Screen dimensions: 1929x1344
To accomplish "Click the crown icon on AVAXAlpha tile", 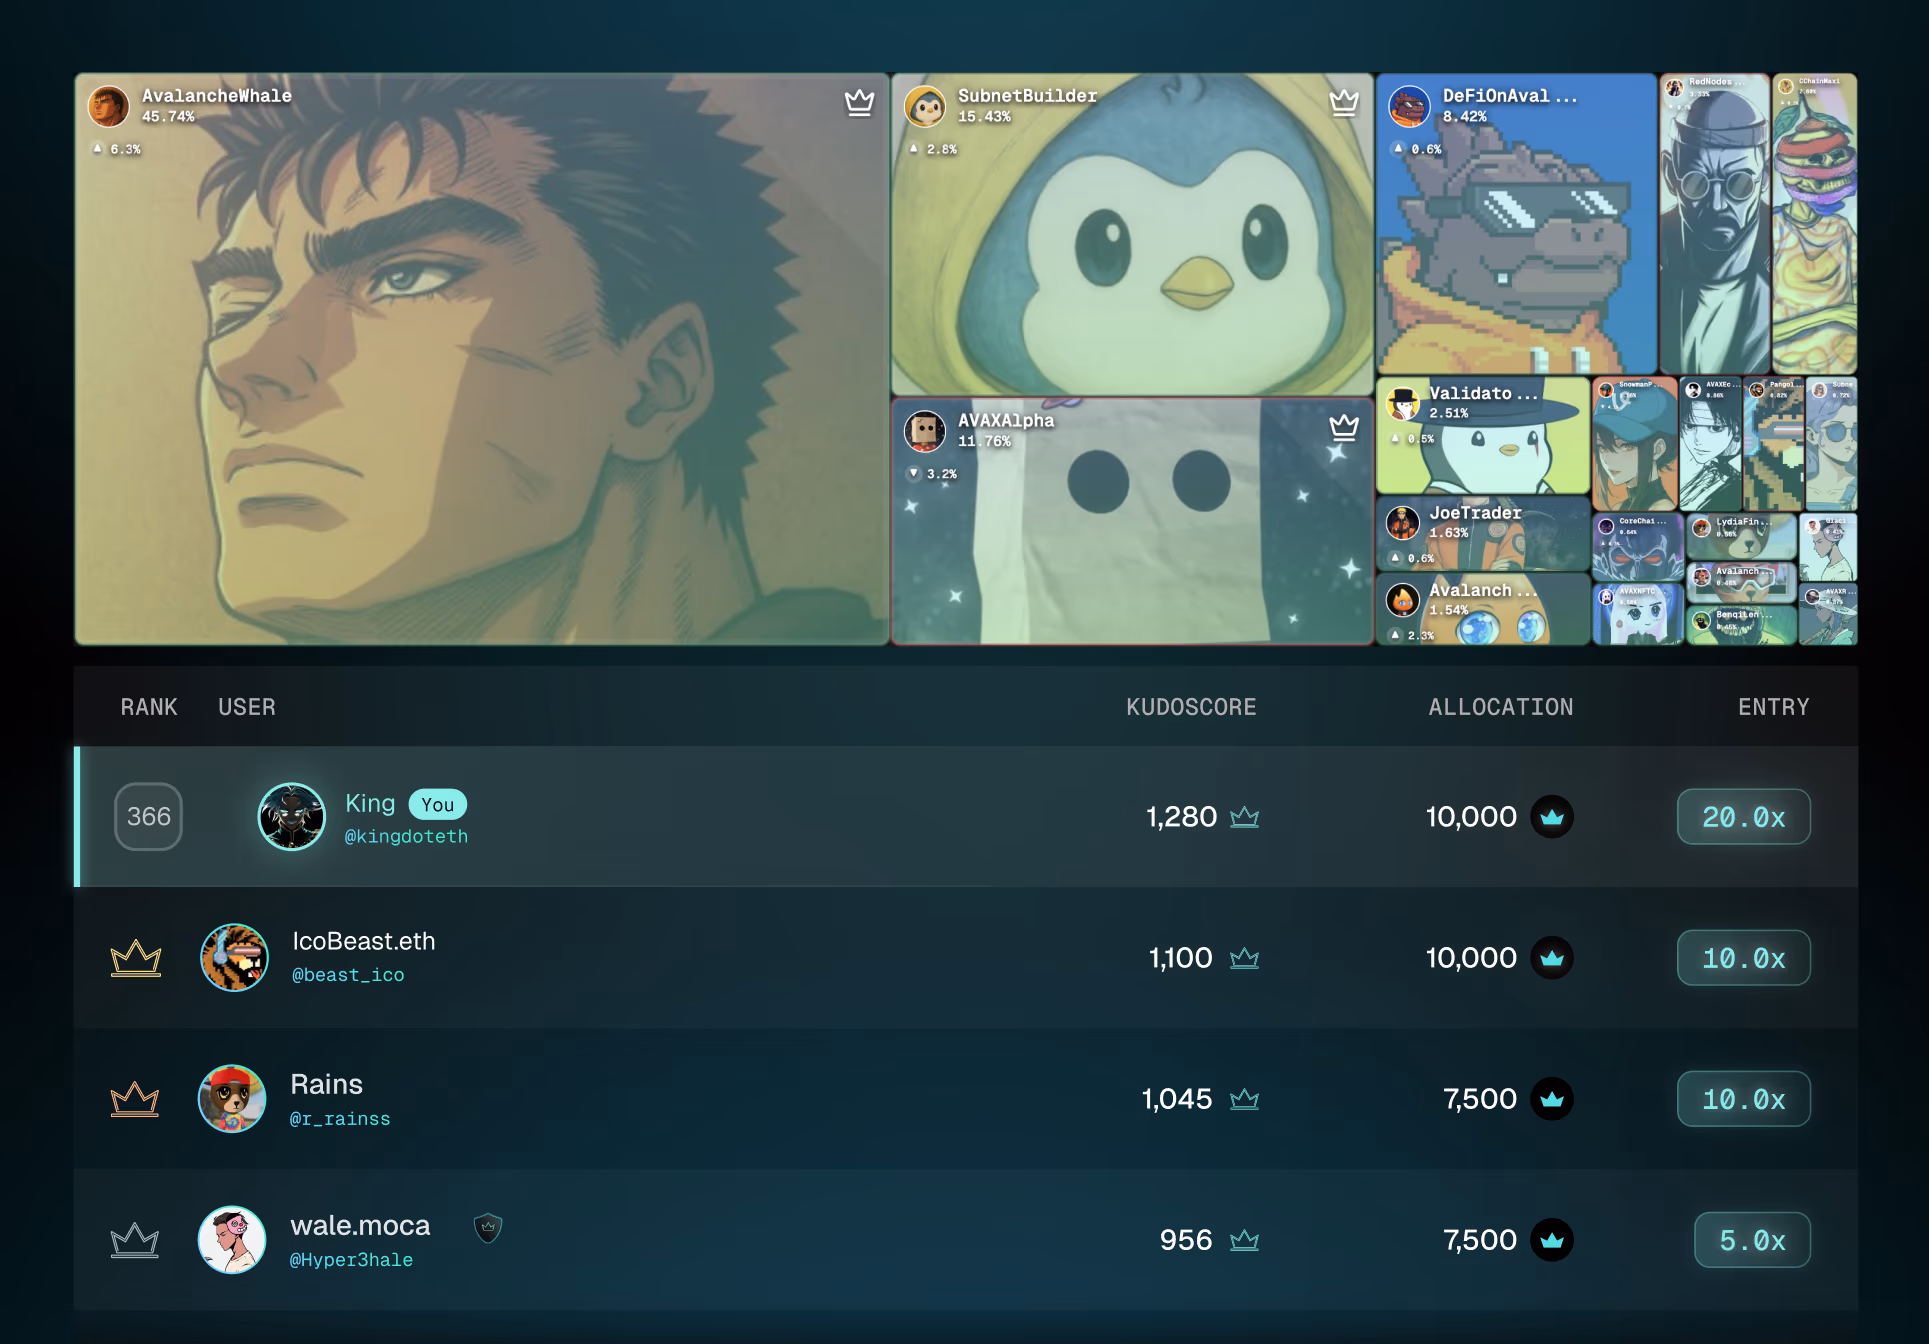I will pyautogui.click(x=1343, y=427).
